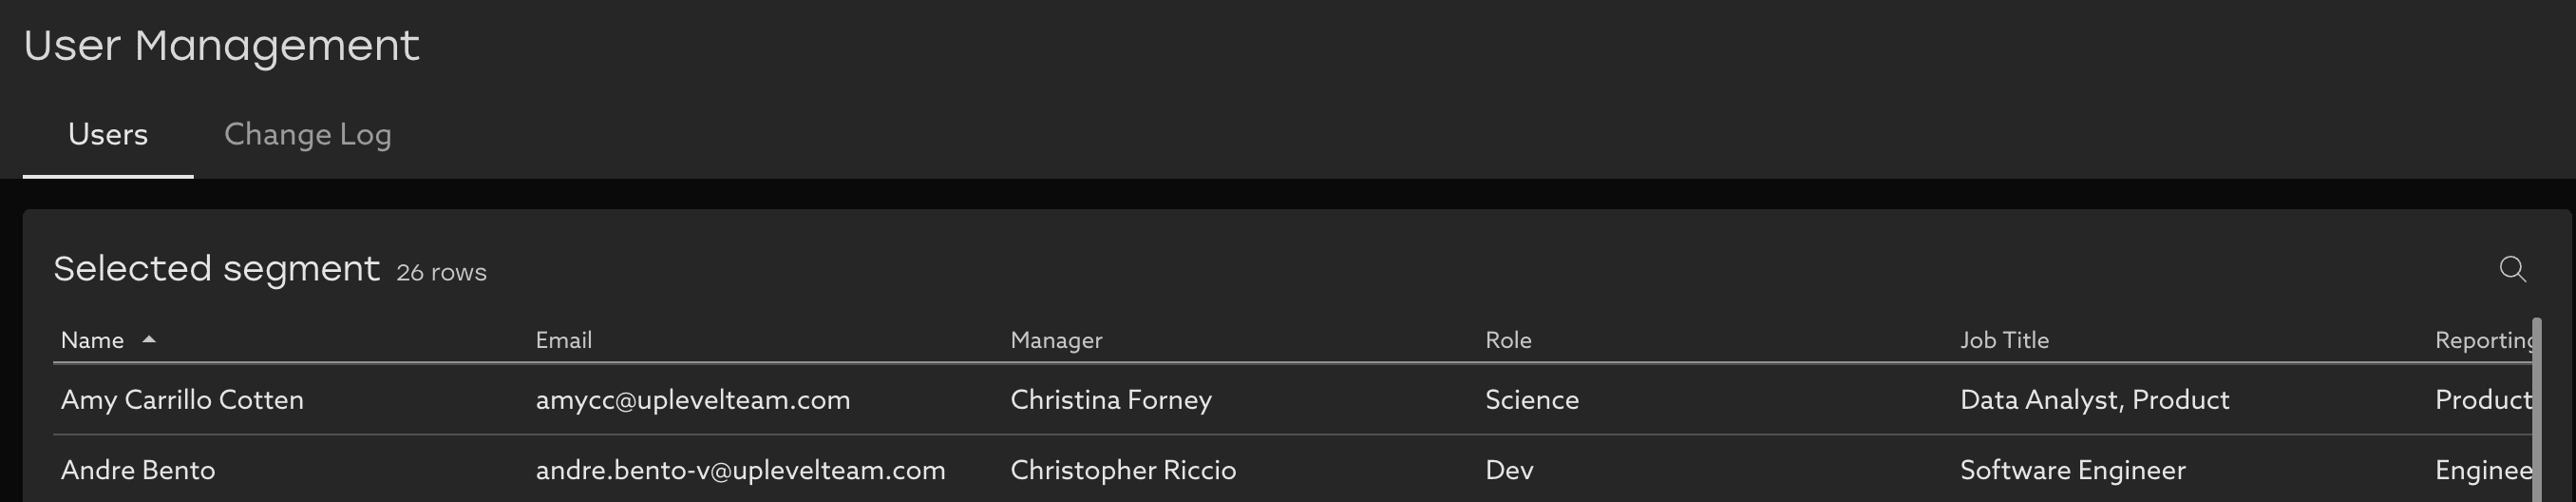Click the search magnifier icon
The image size is (2576, 502).
point(2512,269)
